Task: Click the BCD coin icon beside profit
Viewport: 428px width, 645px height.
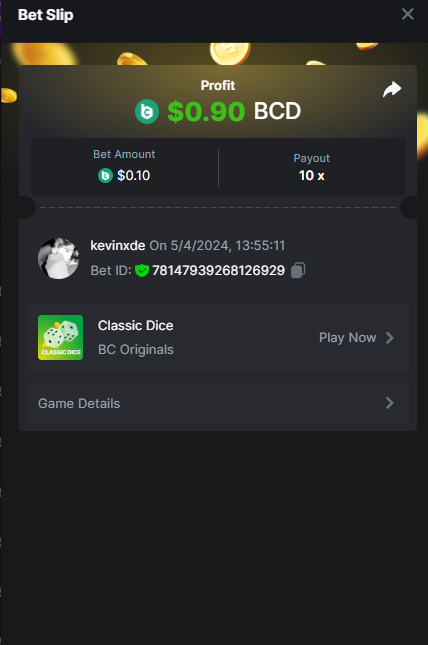Action: coord(147,111)
